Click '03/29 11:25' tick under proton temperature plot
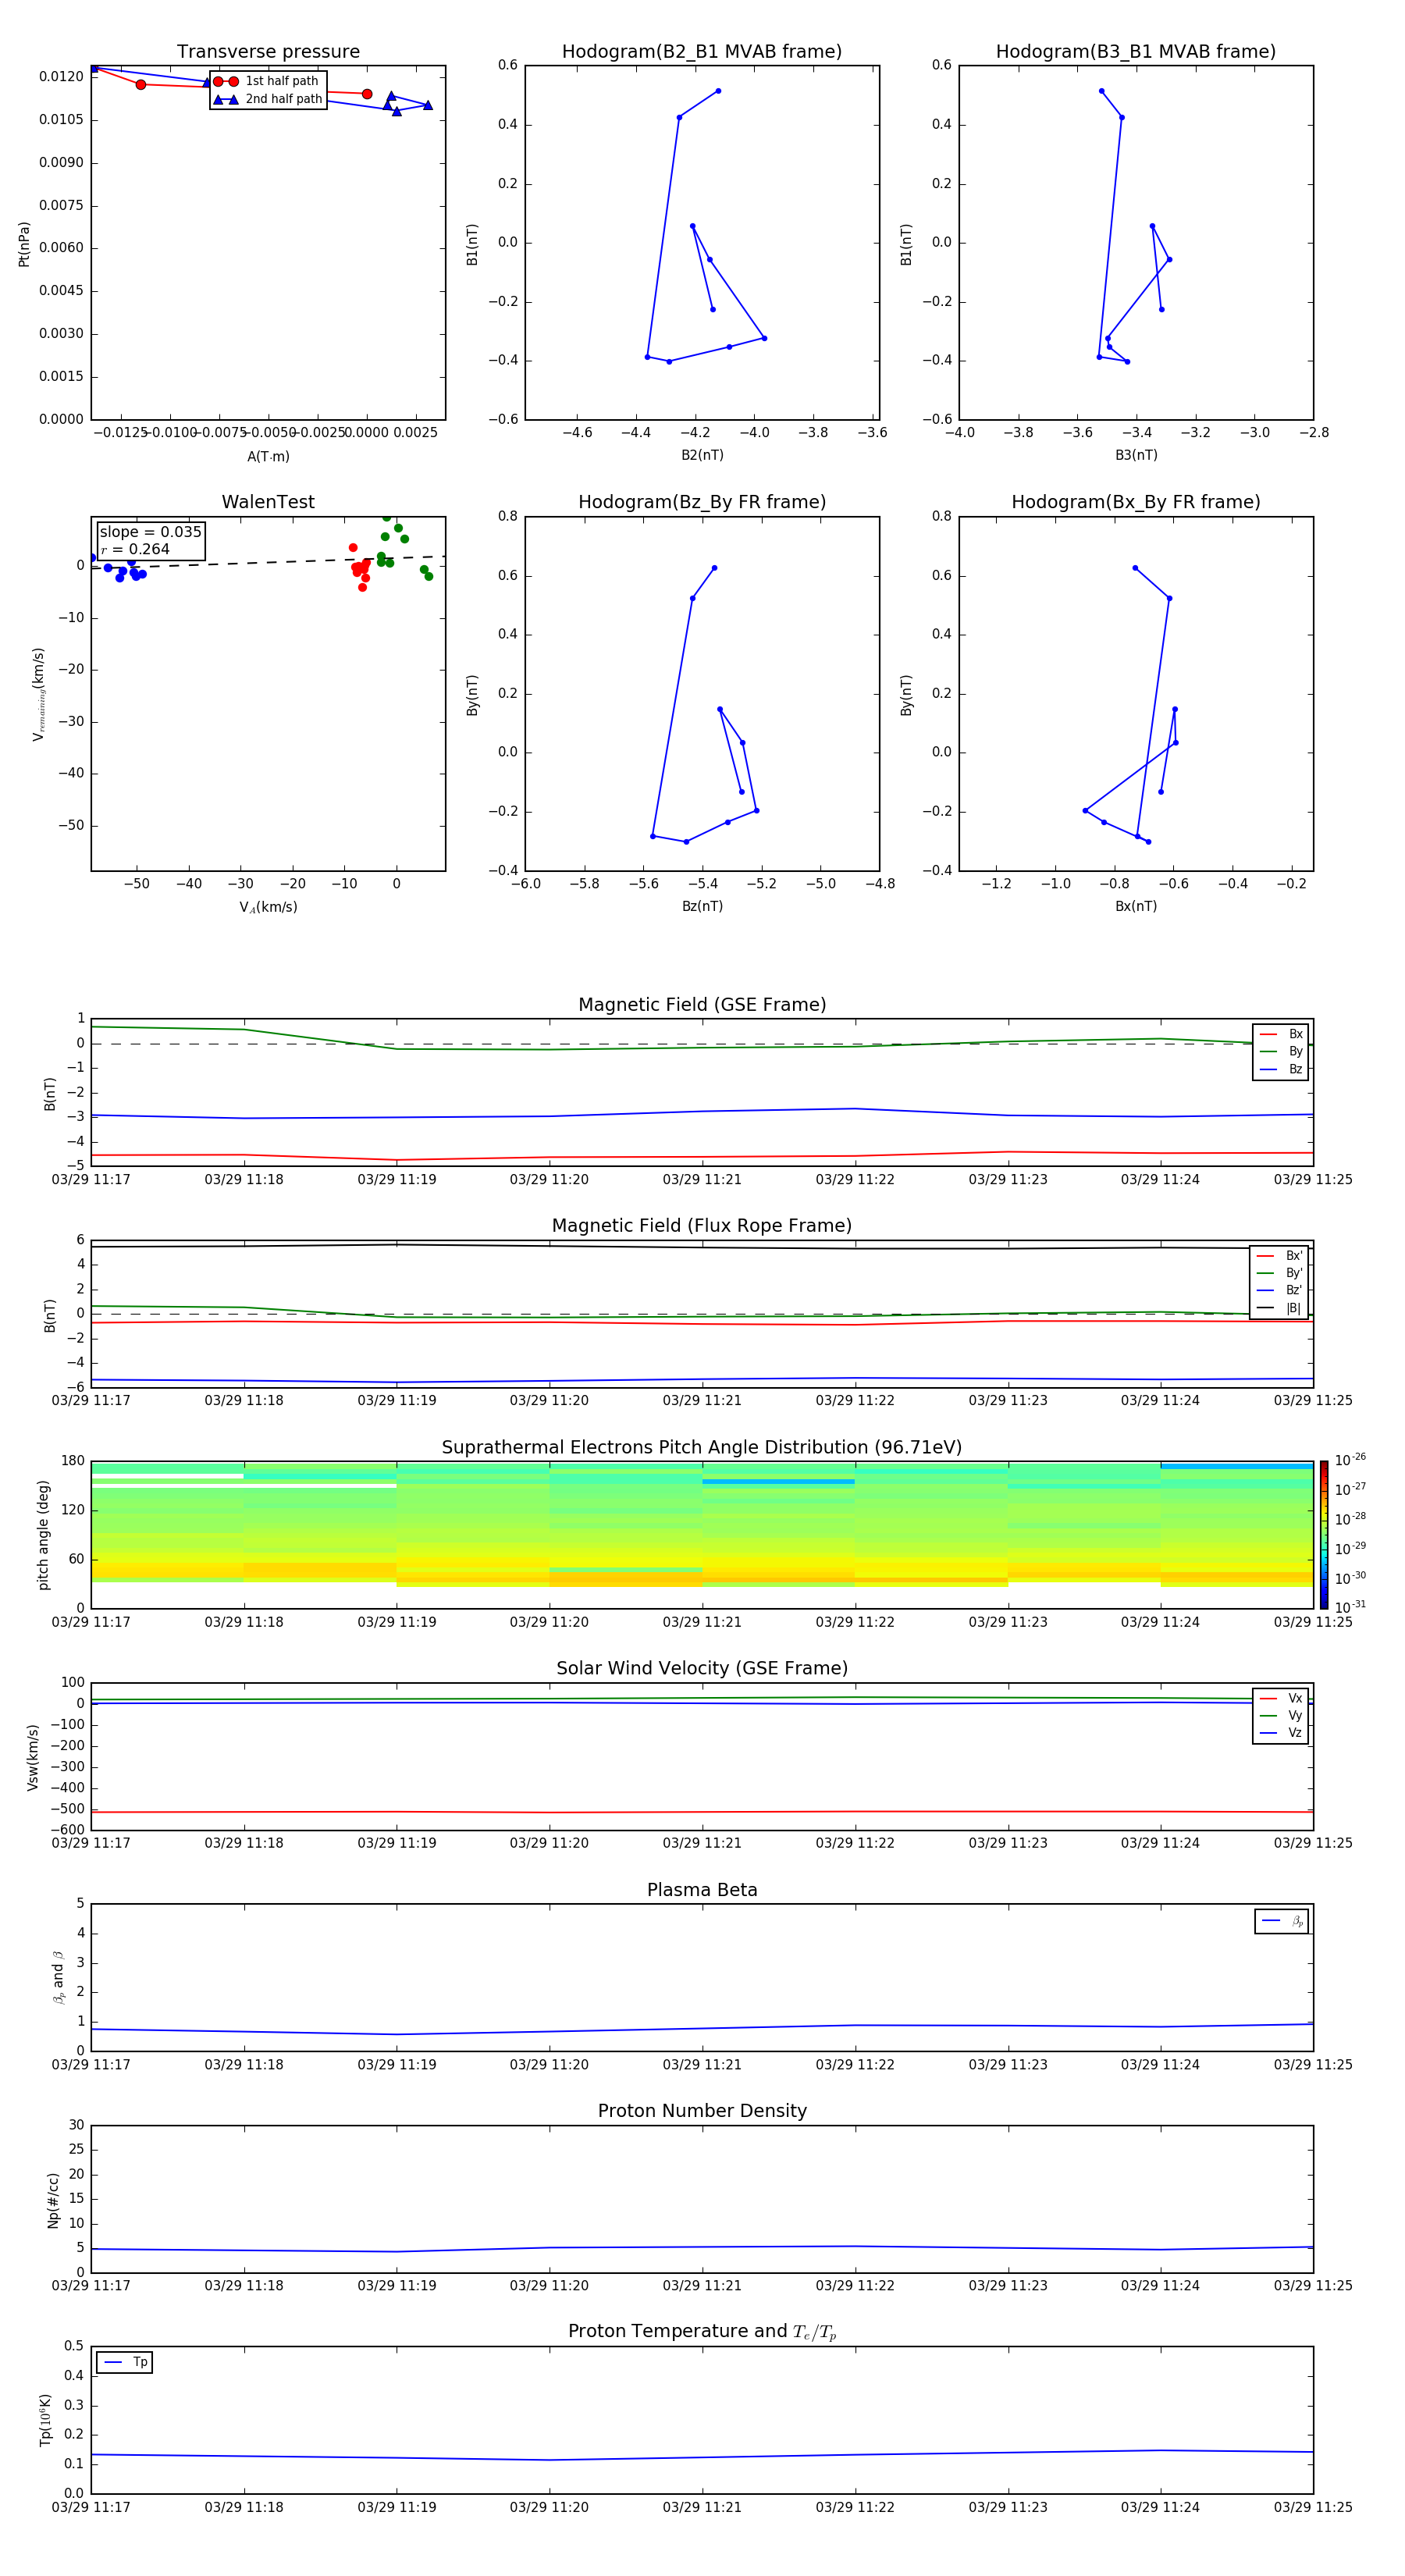Screen dimensions: 1405x2576 tap(1313, 2507)
